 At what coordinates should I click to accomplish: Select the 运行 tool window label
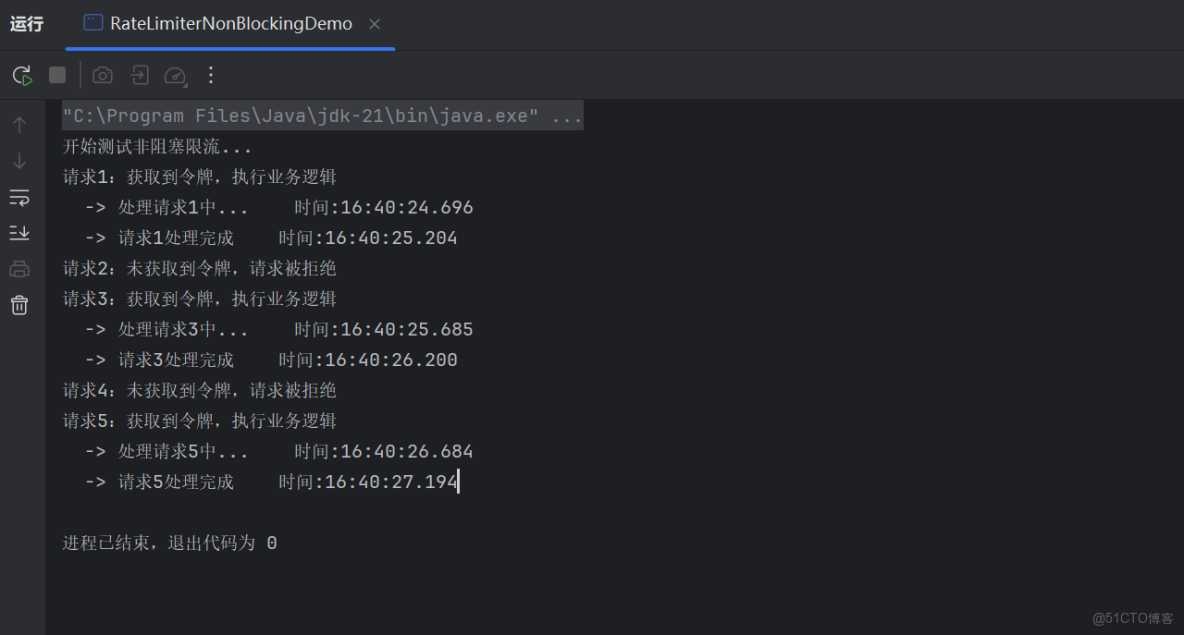coord(26,24)
